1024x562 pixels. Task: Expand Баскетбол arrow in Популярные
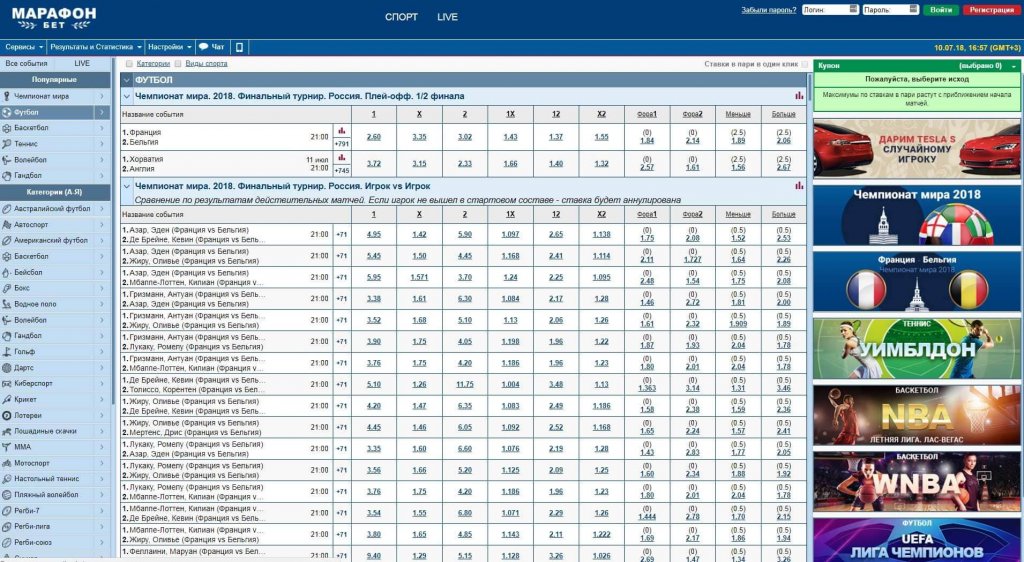[102, 128]
